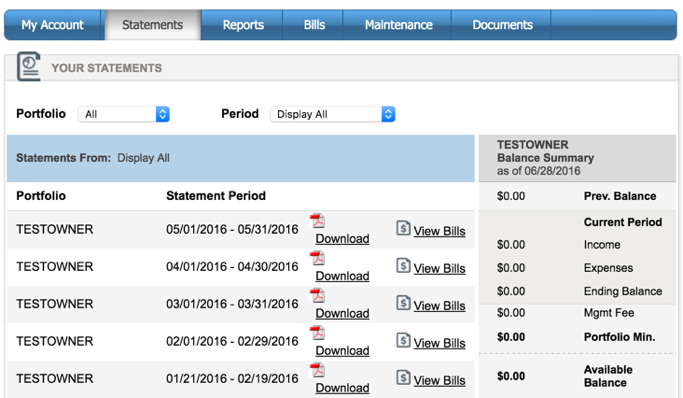Image resolution: width=683 pixels, height=398 pixels.
Task: Click the Your Statements document icon
Action: point(29,67)
